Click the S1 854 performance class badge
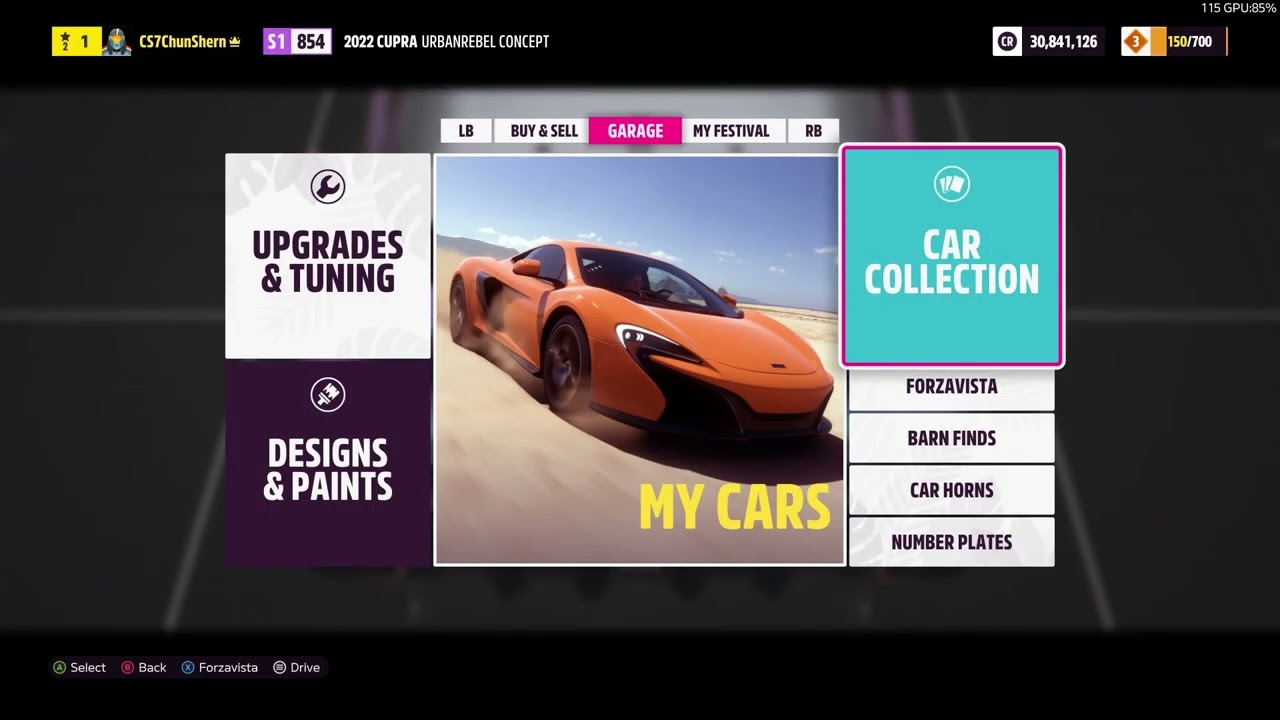Screen dimensions: 1280x720 tap(297, 42)
